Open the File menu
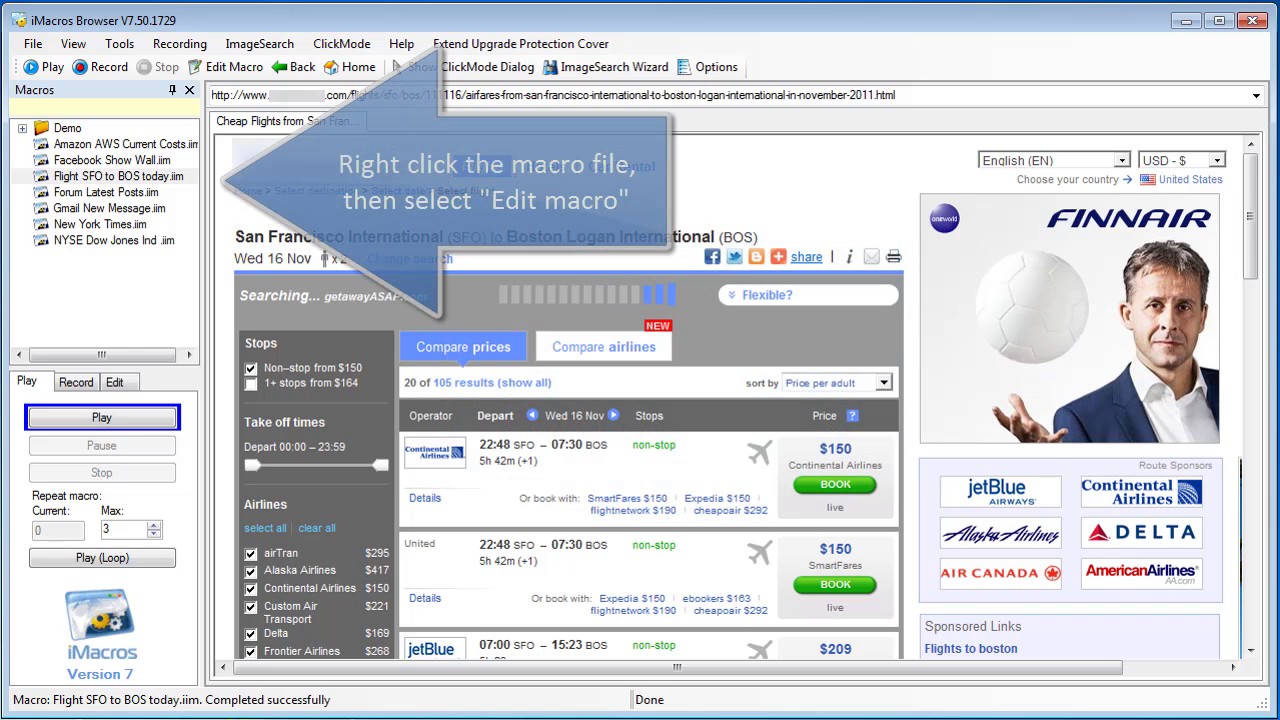1280x720 pixels. [33, 44]
